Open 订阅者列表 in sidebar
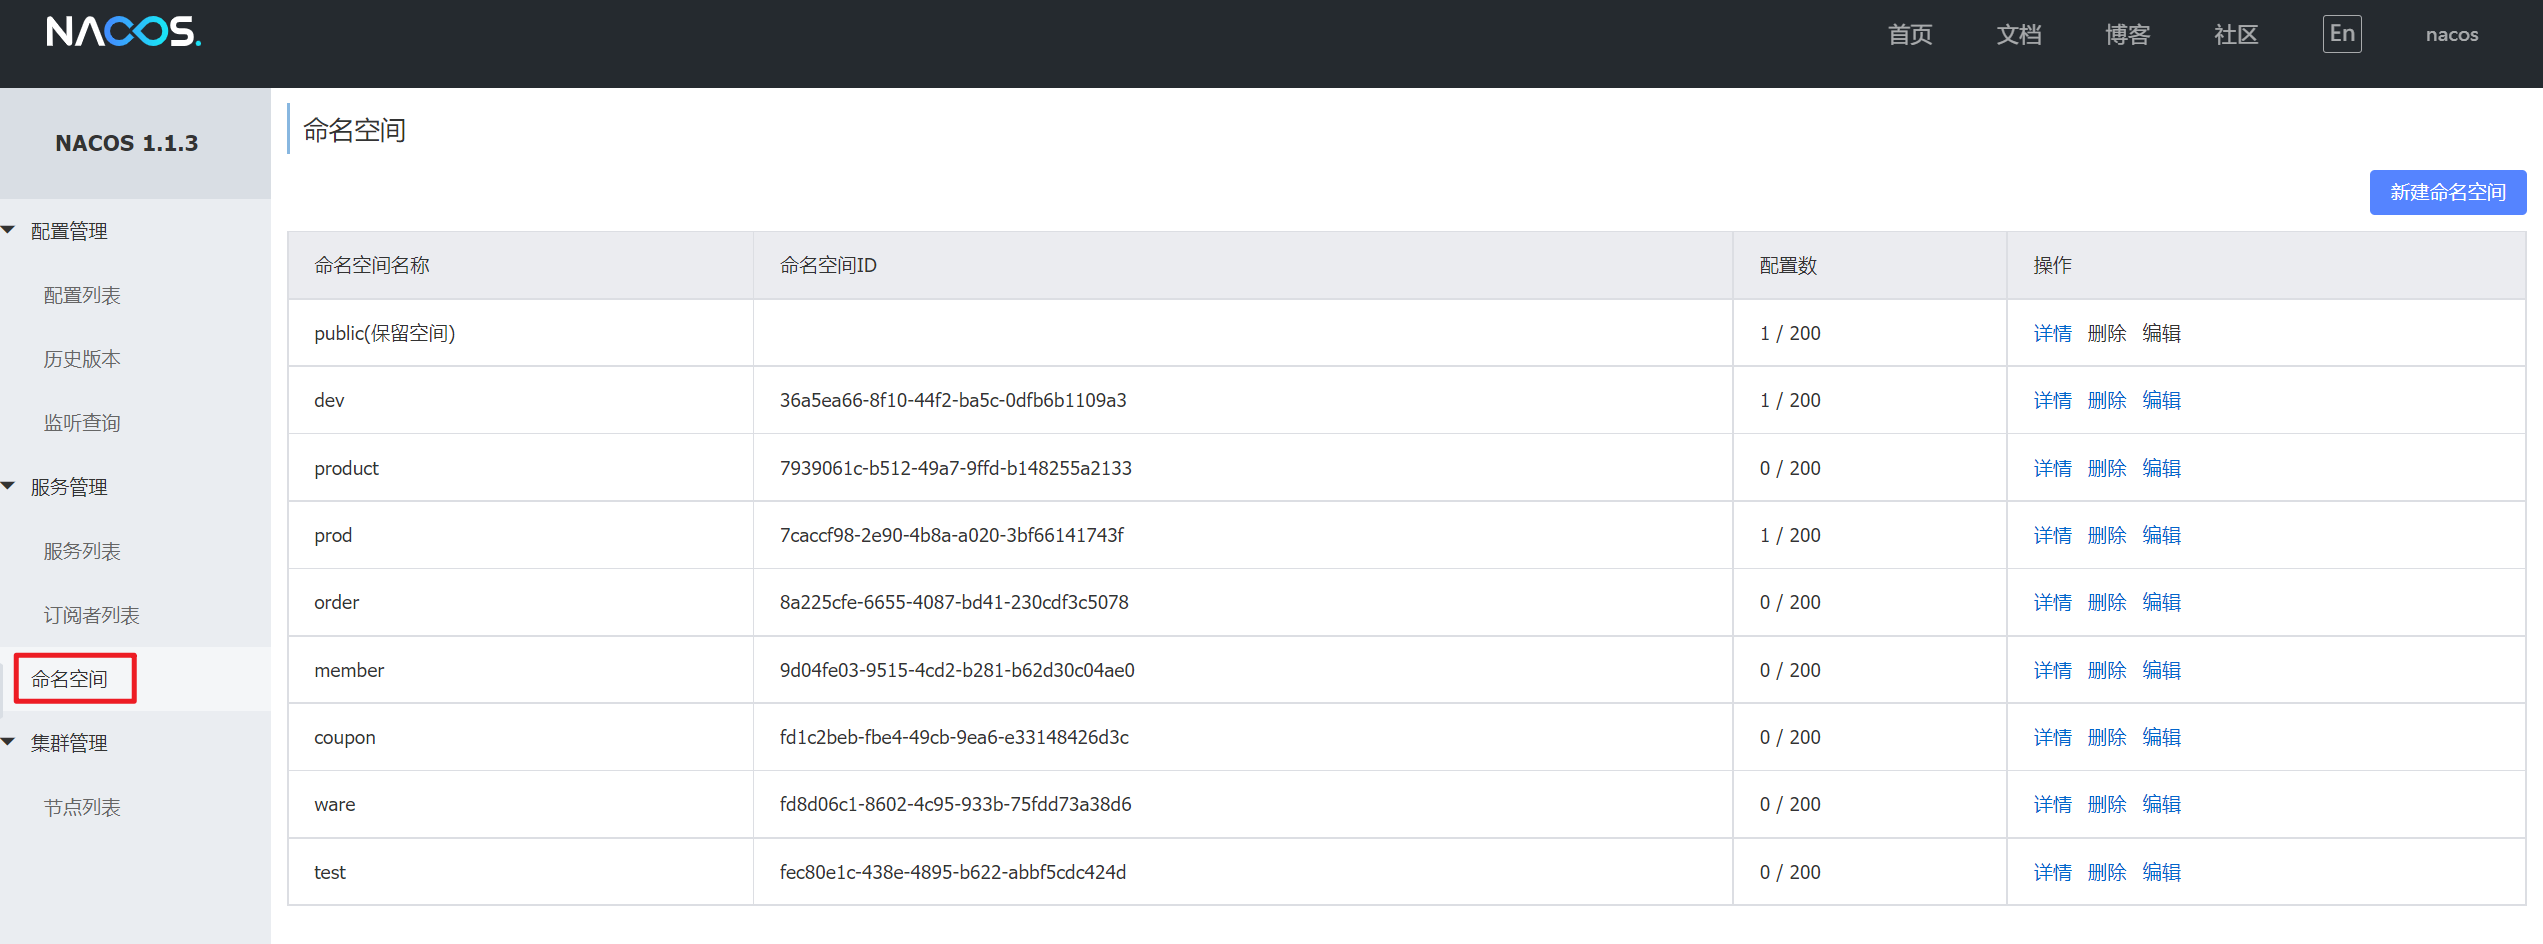Viewport: 2543px width, 944px height. click(x=91, y=615)
